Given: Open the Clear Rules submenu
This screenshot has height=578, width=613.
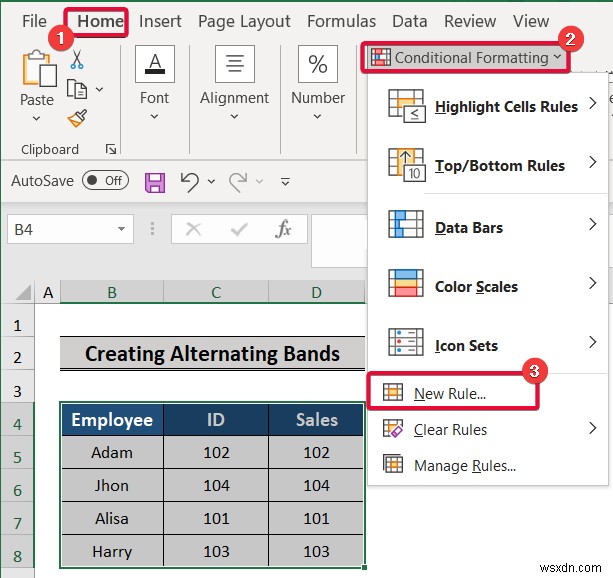Looking at the screenshot, I should click(x=488, y=429).
